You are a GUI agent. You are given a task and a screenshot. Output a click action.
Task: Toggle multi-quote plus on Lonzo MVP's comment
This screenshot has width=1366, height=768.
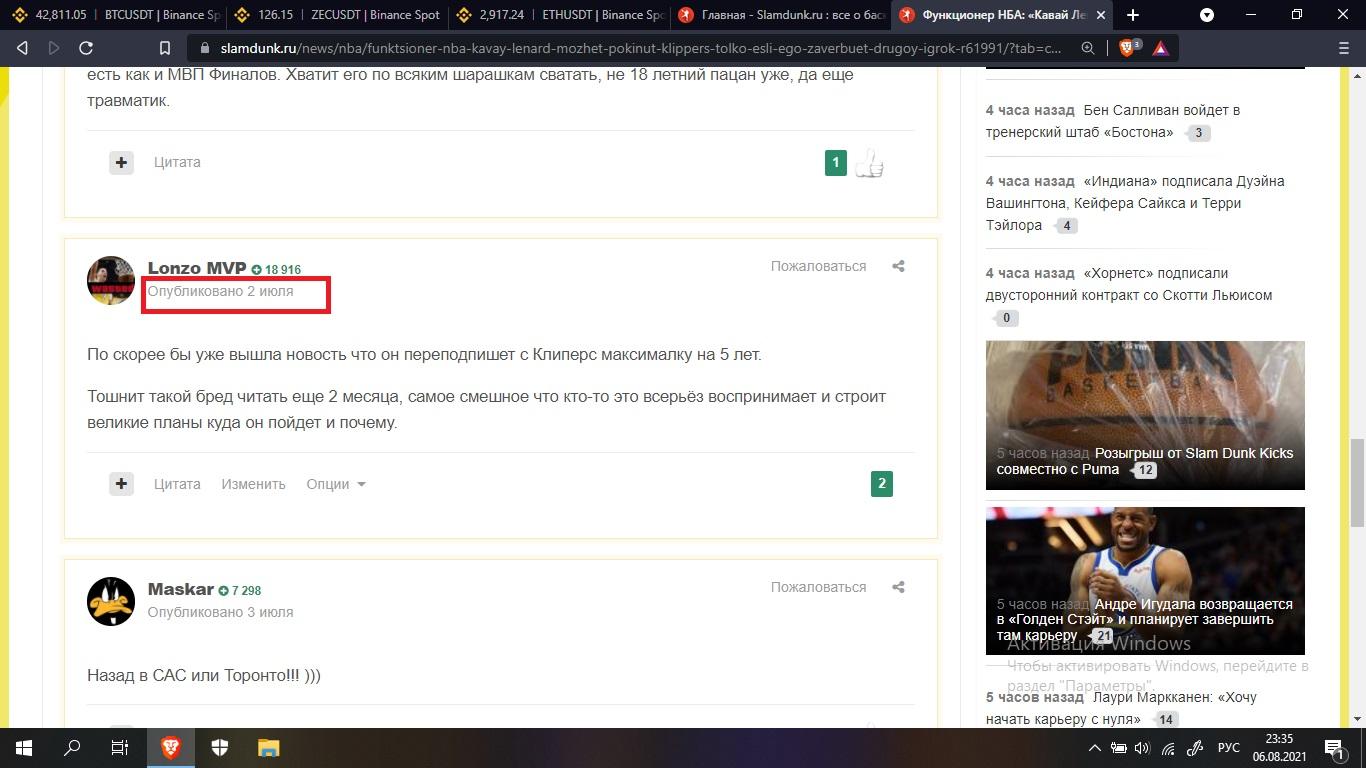point(121,484)
